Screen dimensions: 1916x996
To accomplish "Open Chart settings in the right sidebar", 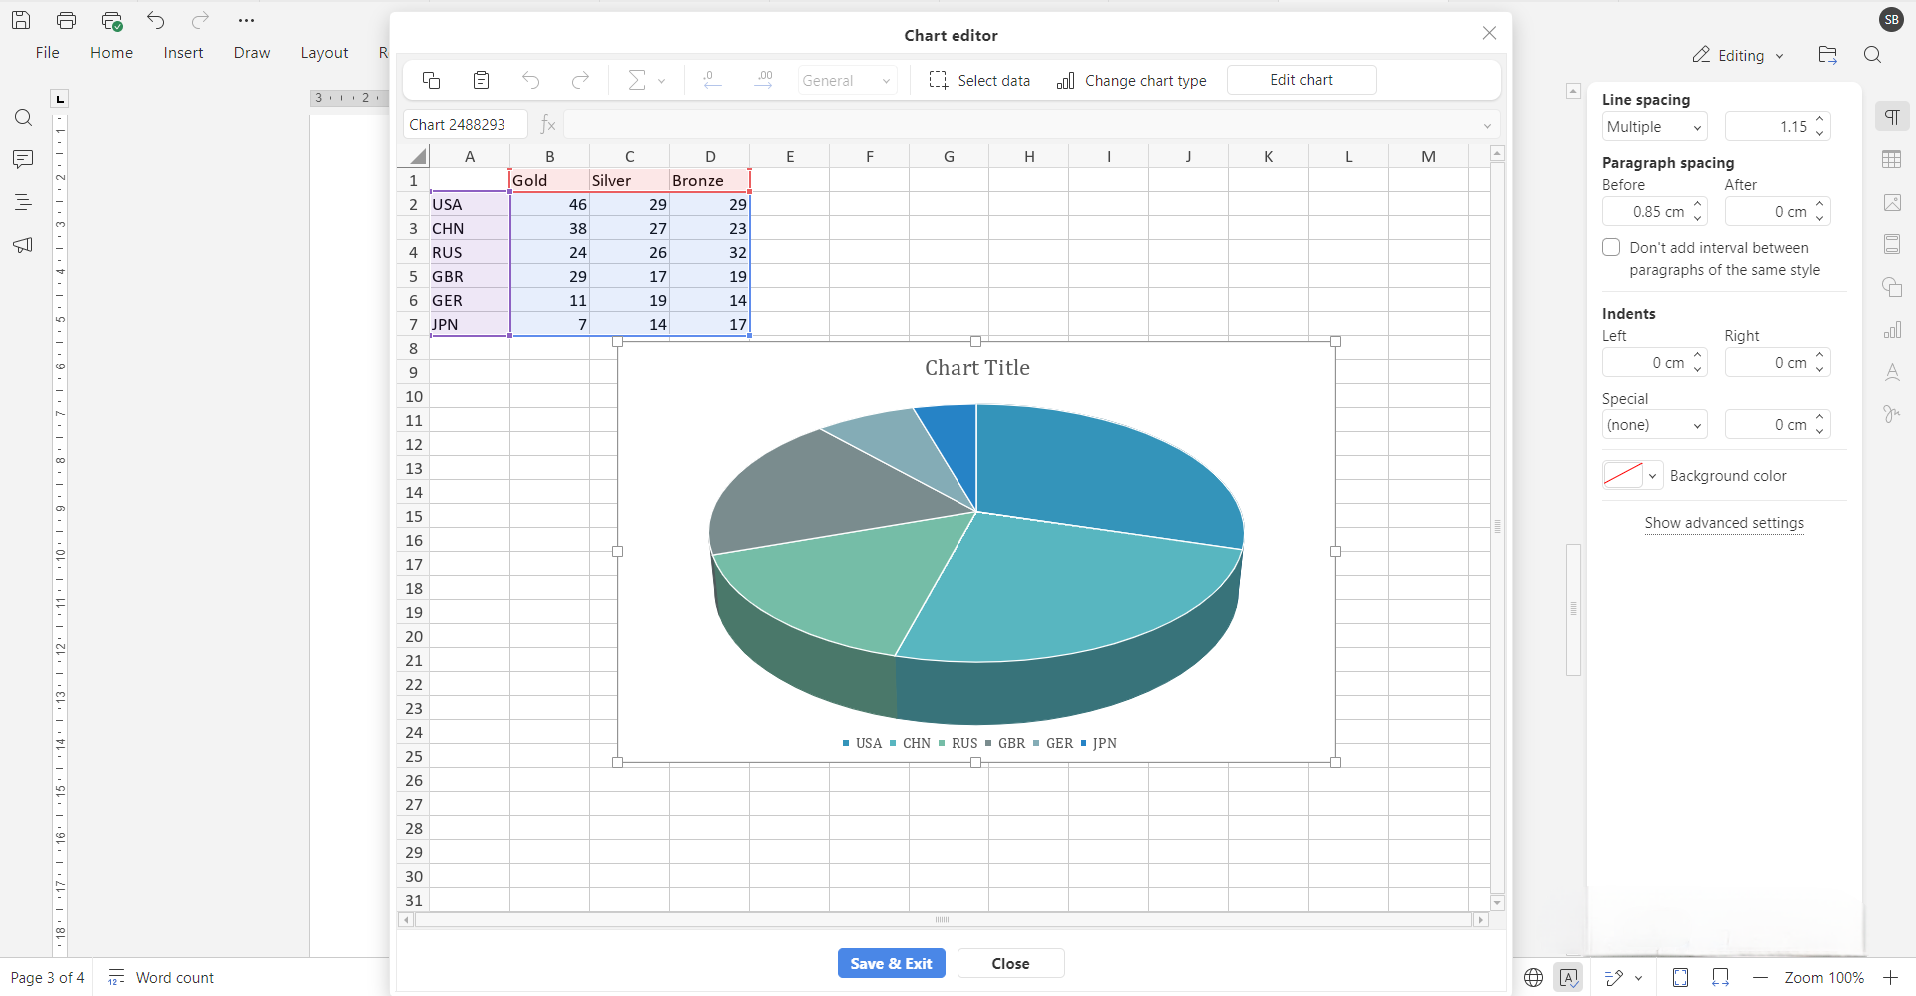I will [x=1893, y=330].
